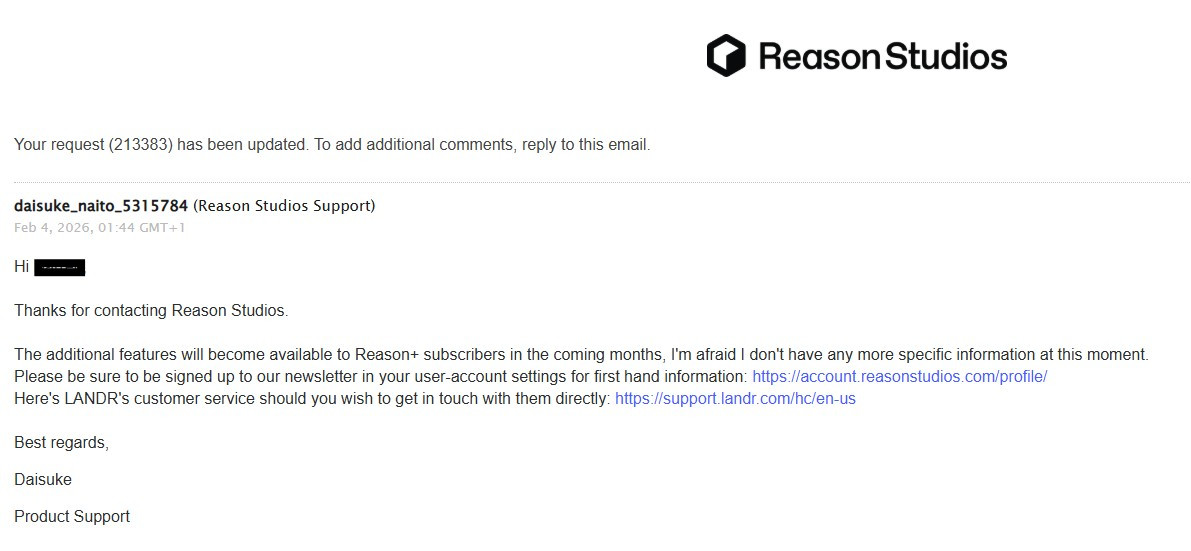The image size is (1191, 551).
Task: Click the "Product Support" signature title
Action: 72,516
